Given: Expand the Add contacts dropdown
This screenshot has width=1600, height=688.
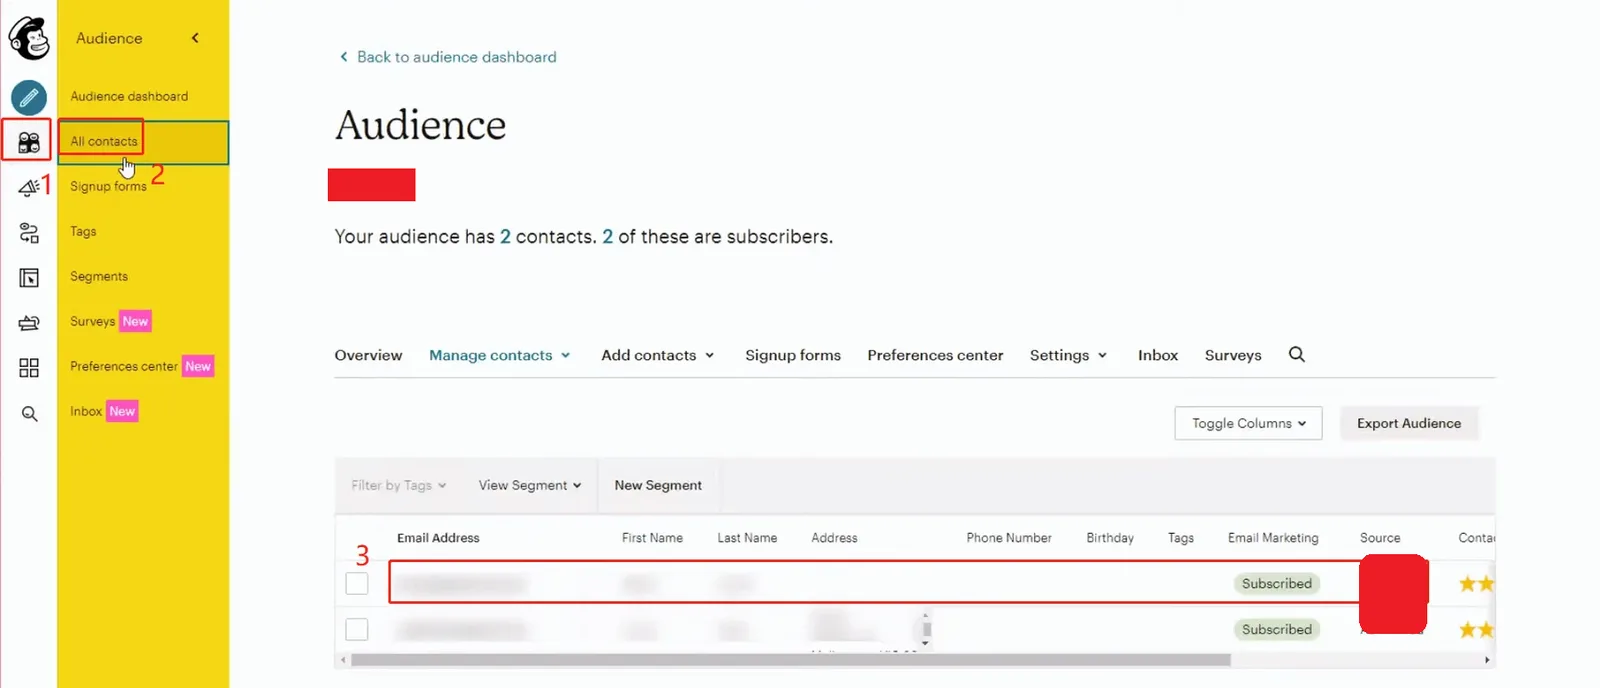Looking at the screenshot, I should pos(658,355).
